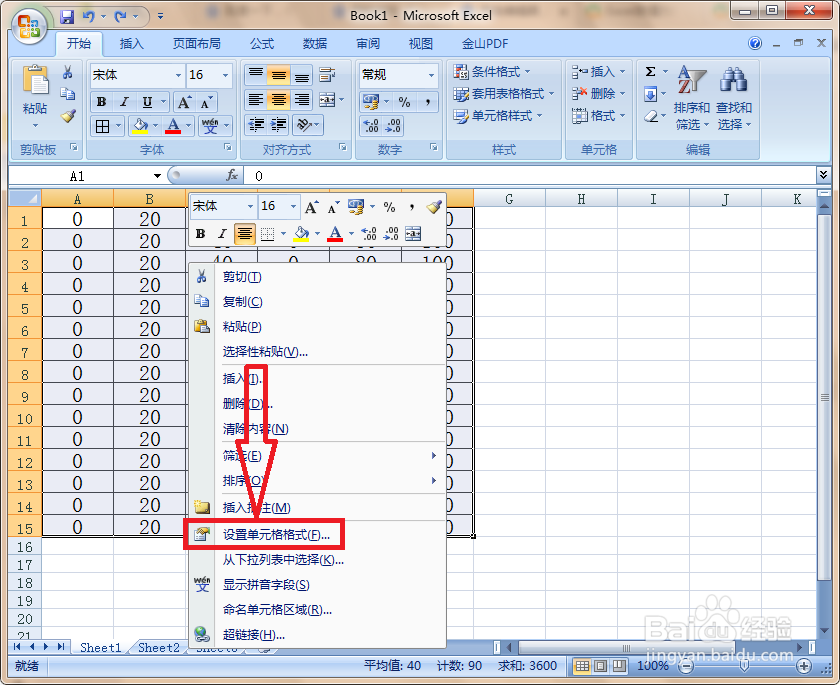Image resolution: width=840 pixels, height=685 pixels.
Task: Click 删除 button in Cells group
Action: tap(598, 94)
